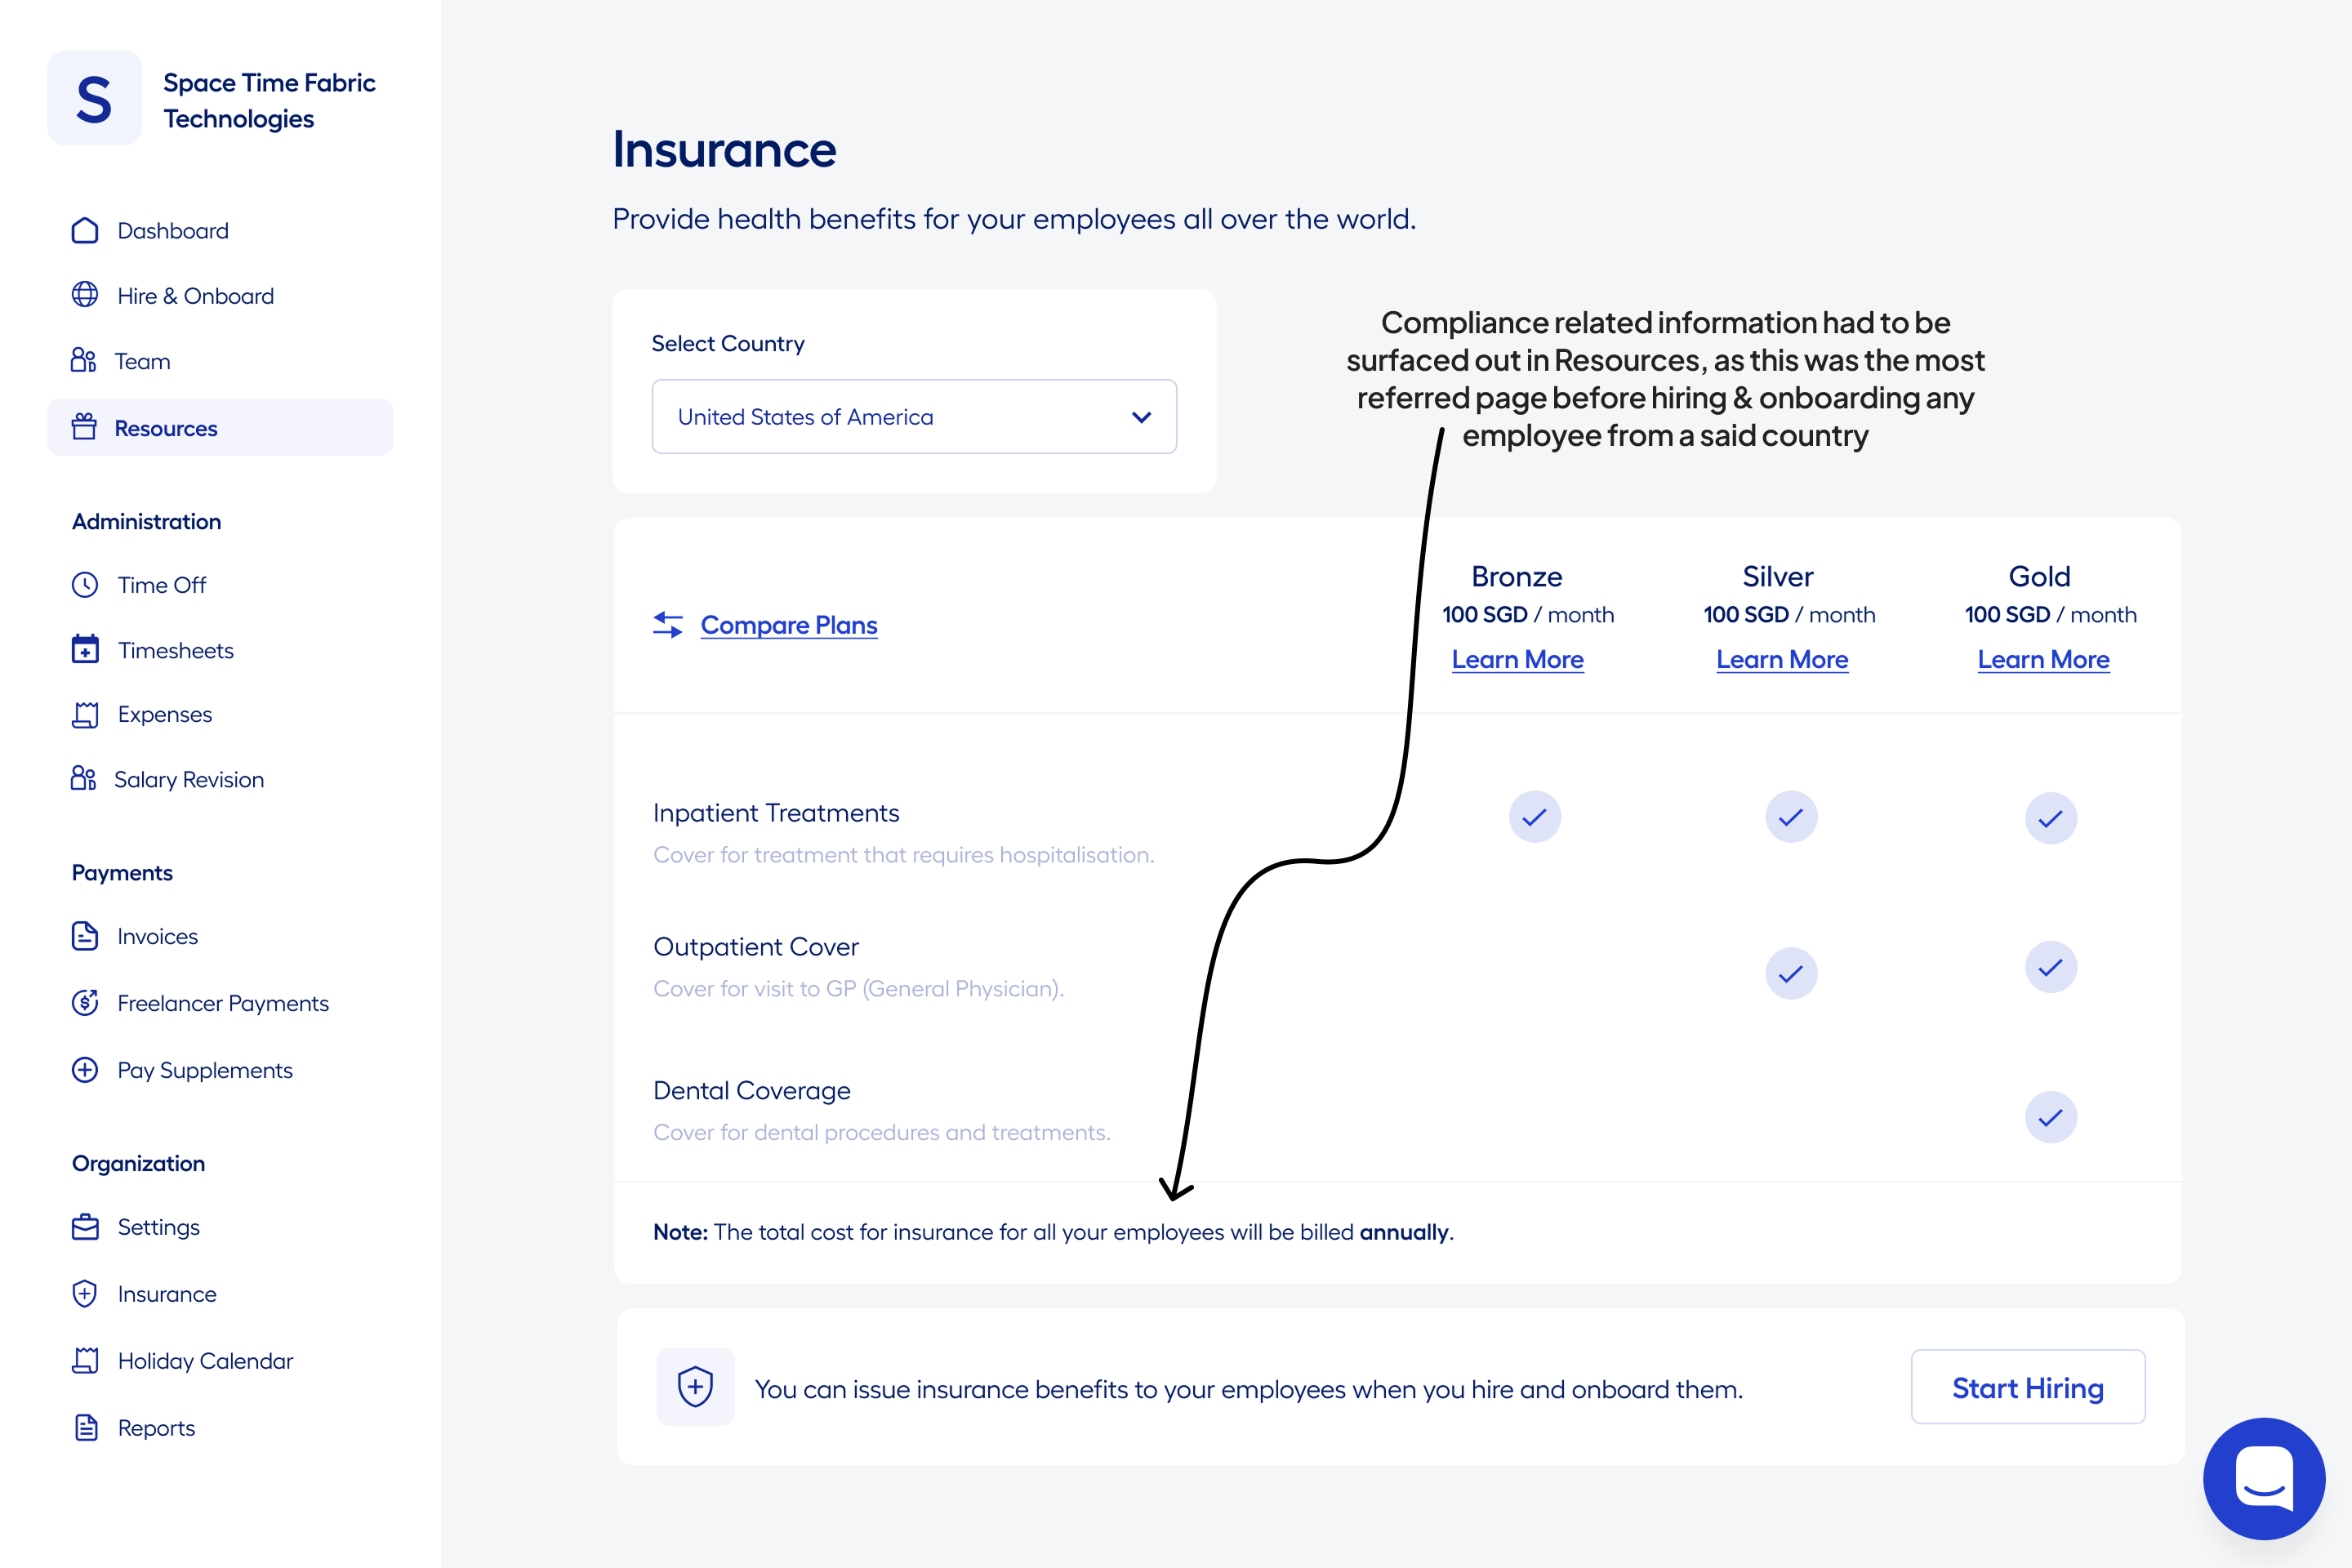Open Learn More for Gold plan

click(2043, 660)
